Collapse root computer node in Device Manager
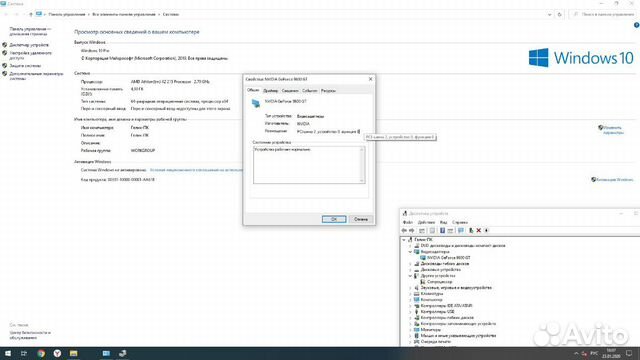The image size is (640, 360). coord(404,240)
